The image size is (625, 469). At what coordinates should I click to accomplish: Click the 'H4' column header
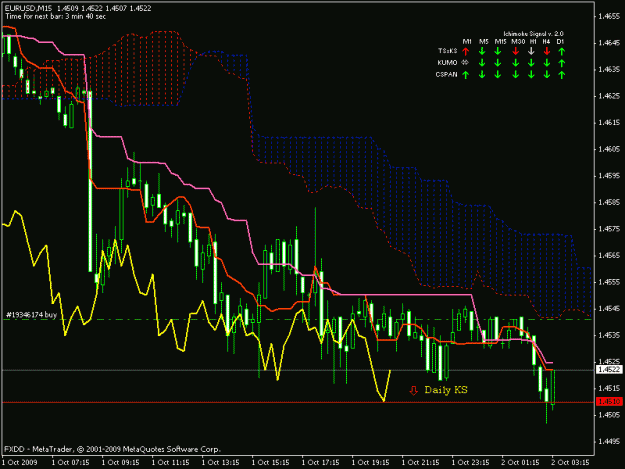coord(546,41)
